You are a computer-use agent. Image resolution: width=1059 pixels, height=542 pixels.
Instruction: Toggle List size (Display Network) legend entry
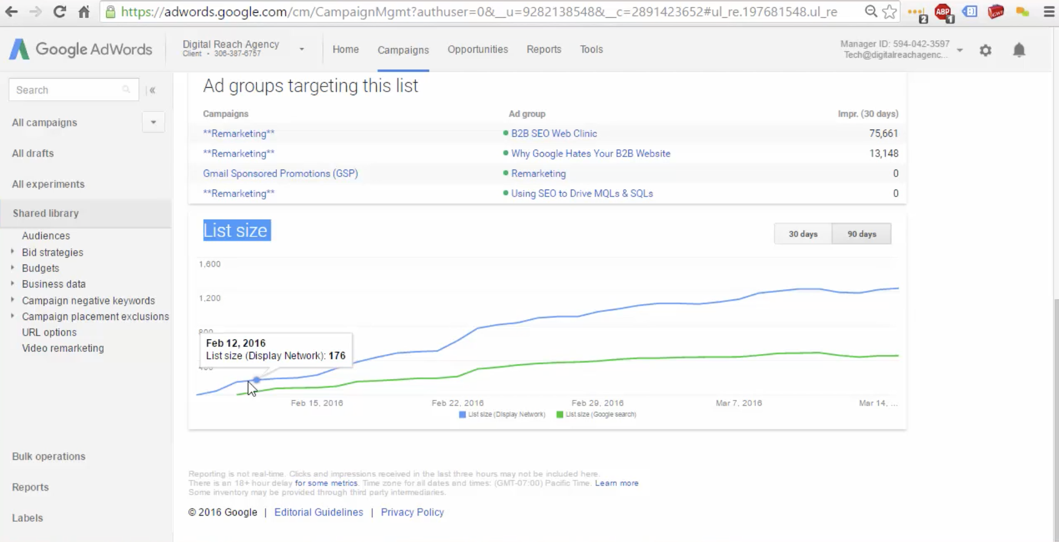(x=502, y=414)
